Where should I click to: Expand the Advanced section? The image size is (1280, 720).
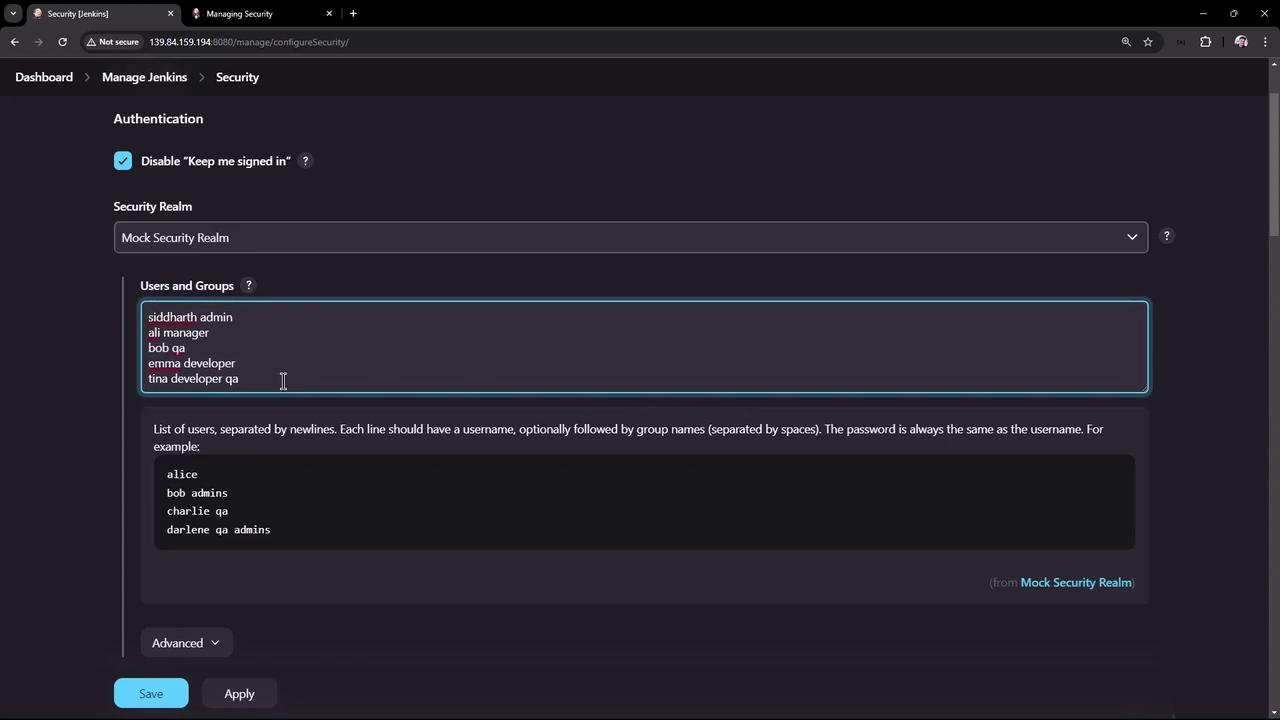point(186,643)
